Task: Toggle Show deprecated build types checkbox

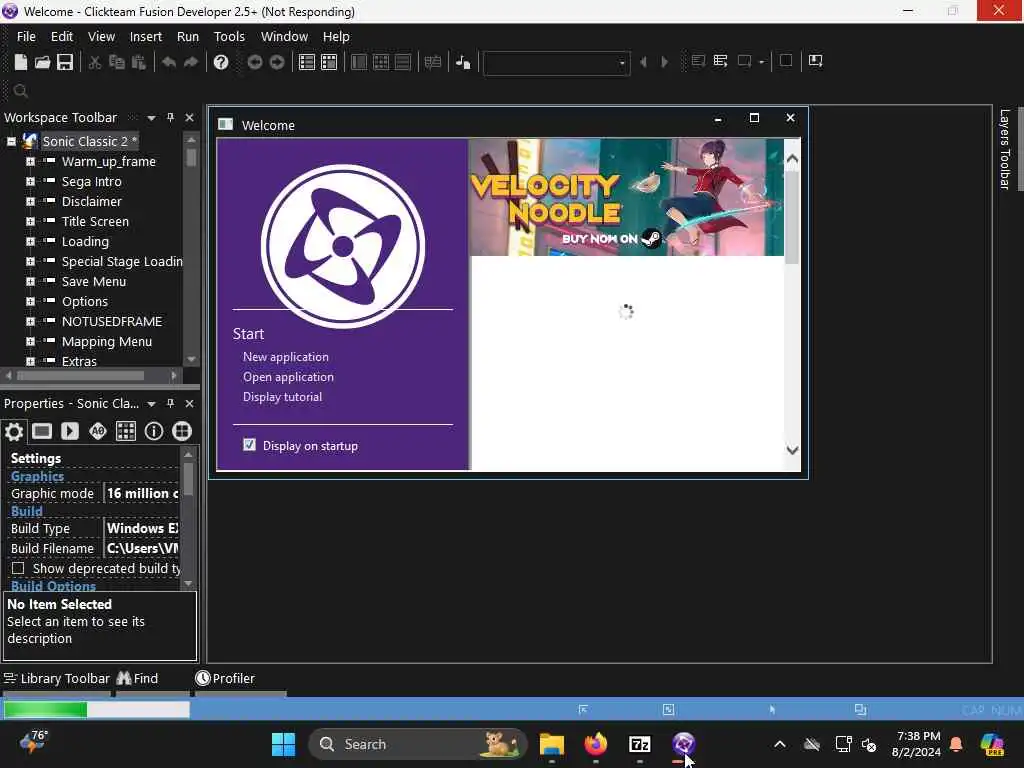Action: point(18,568)
